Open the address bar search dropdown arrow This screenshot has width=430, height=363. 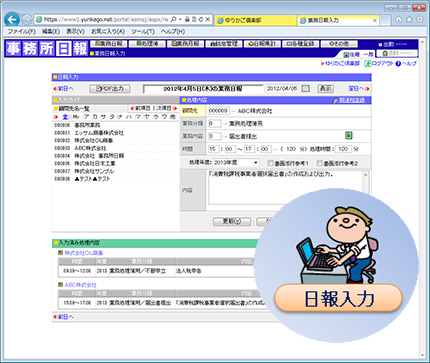coord(180,20)
